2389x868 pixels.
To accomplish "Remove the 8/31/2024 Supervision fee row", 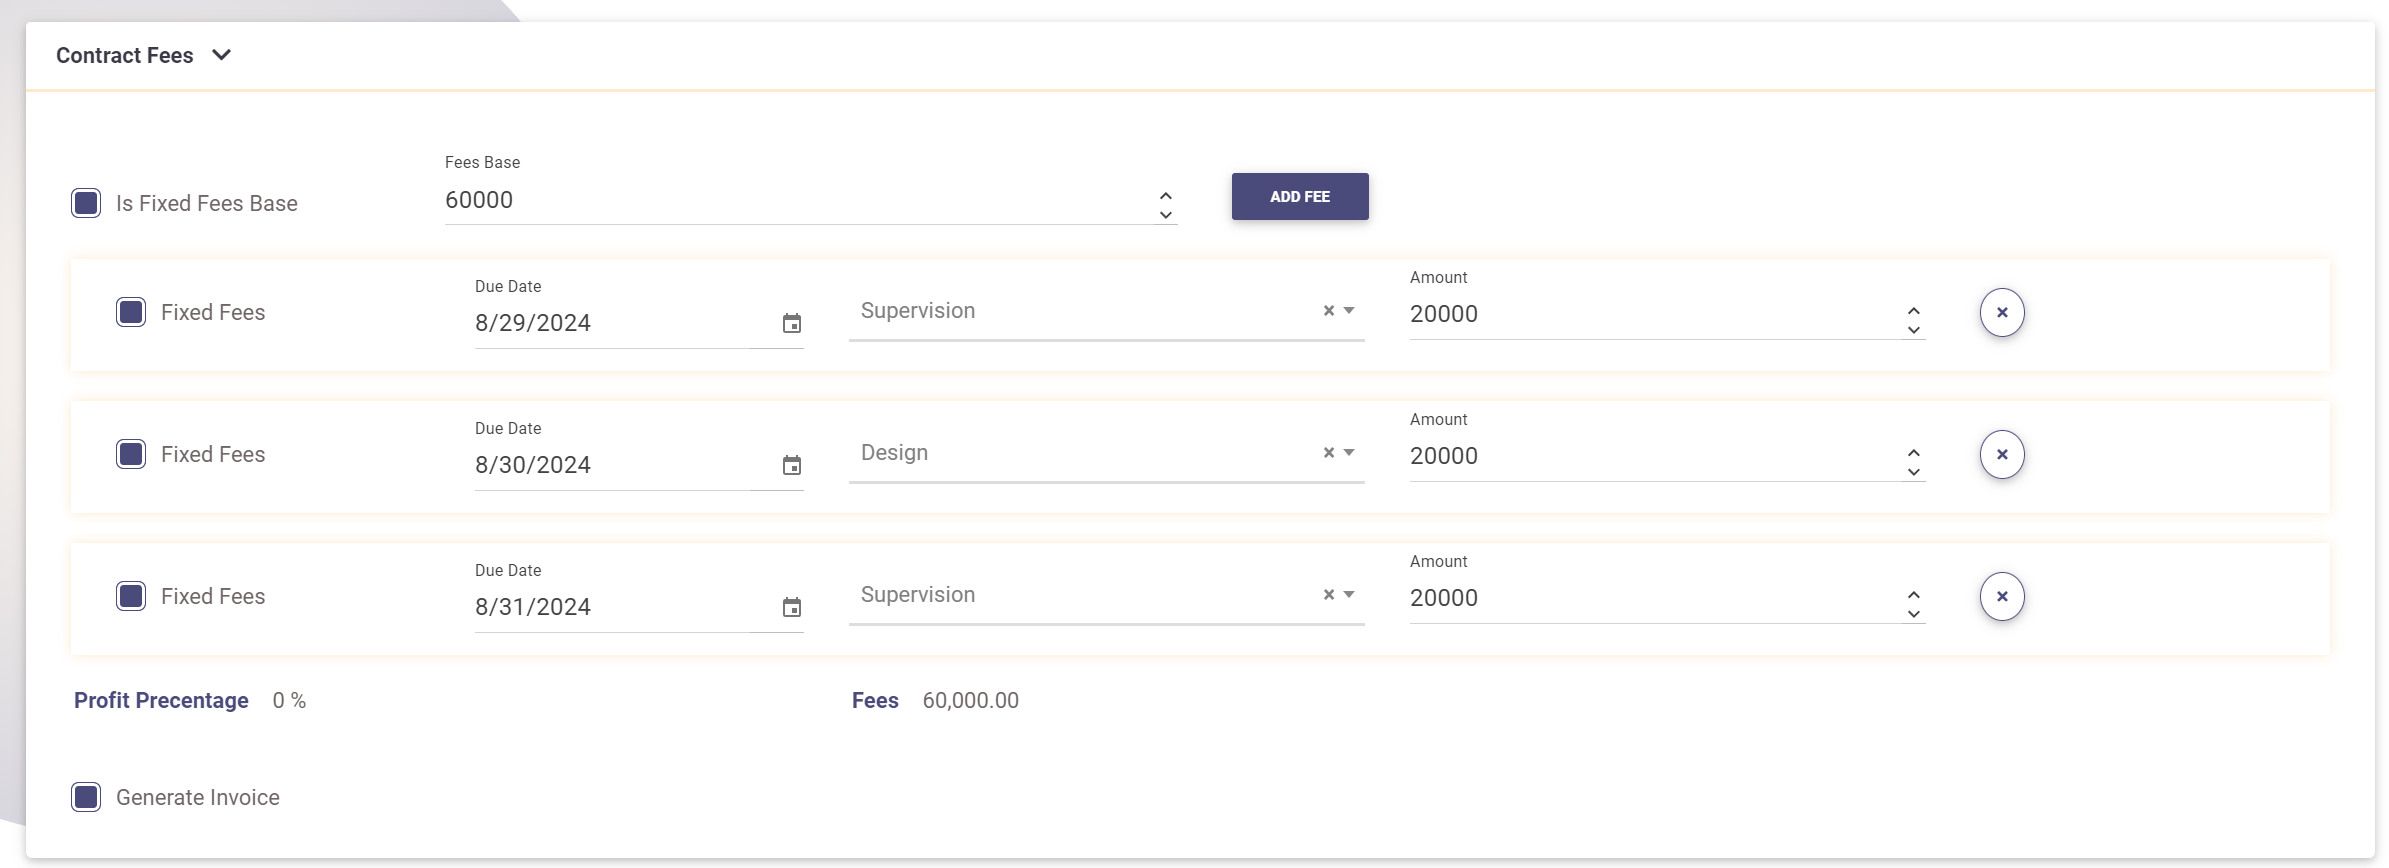I will [x=2001, y=597].
